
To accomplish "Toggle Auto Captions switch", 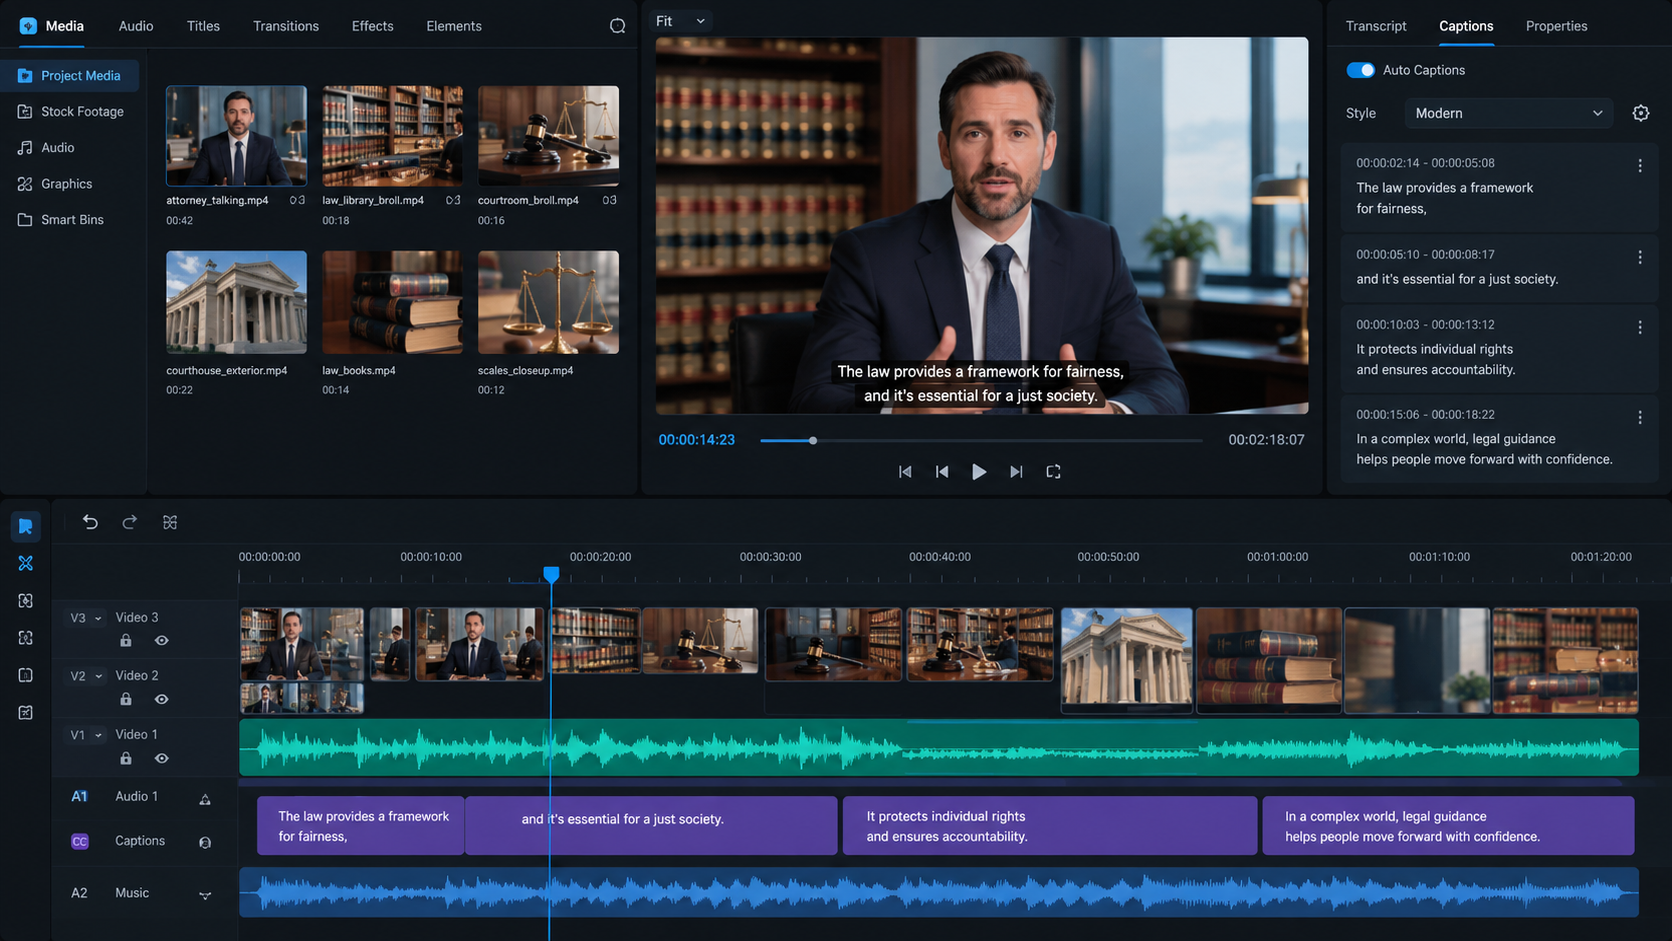I will tap(1360, 70).
